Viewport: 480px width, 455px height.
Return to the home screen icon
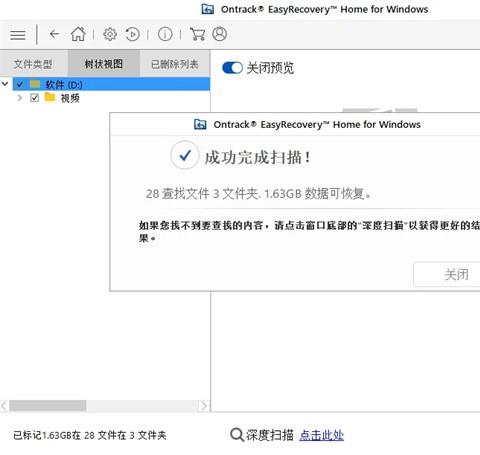click(x=78, y=34)
